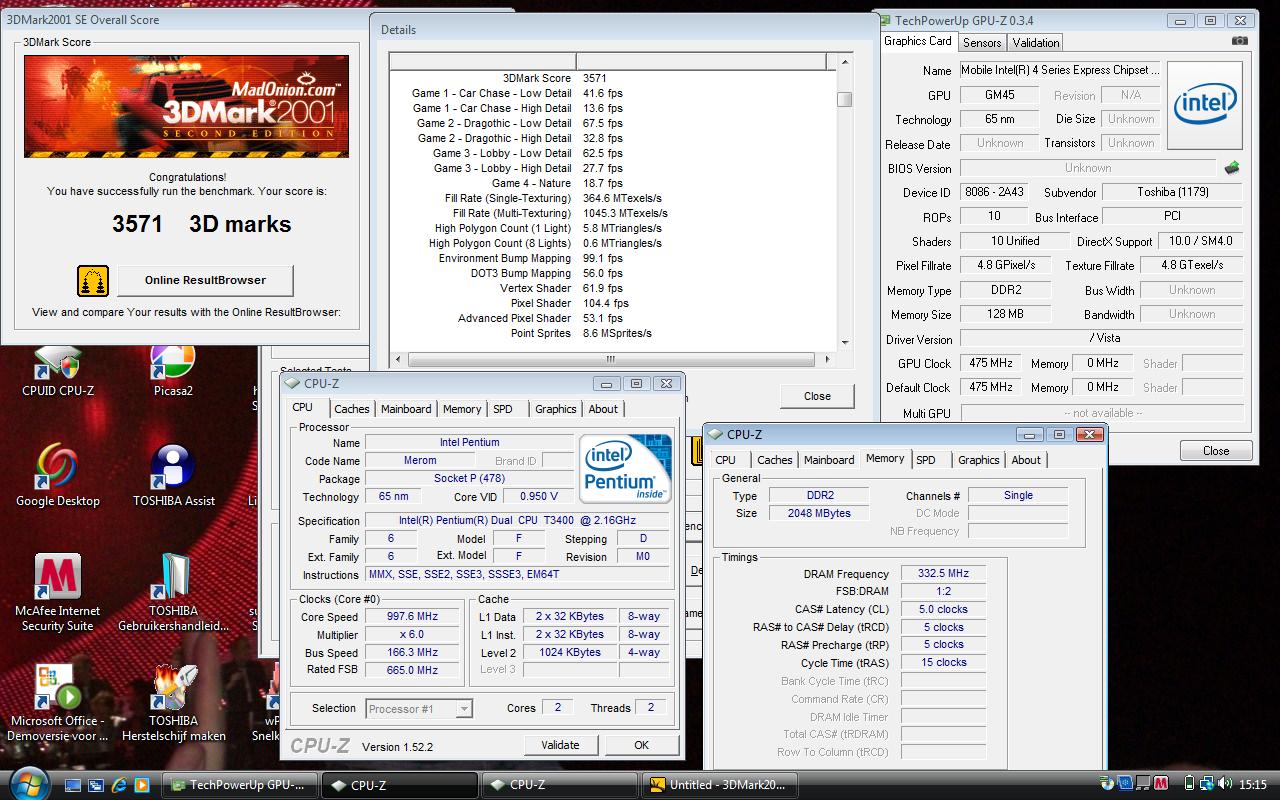Click the 3DMark Score 3571 details row
The height and width of the screenshot is (800, 1280).
[x=612, y=78]
